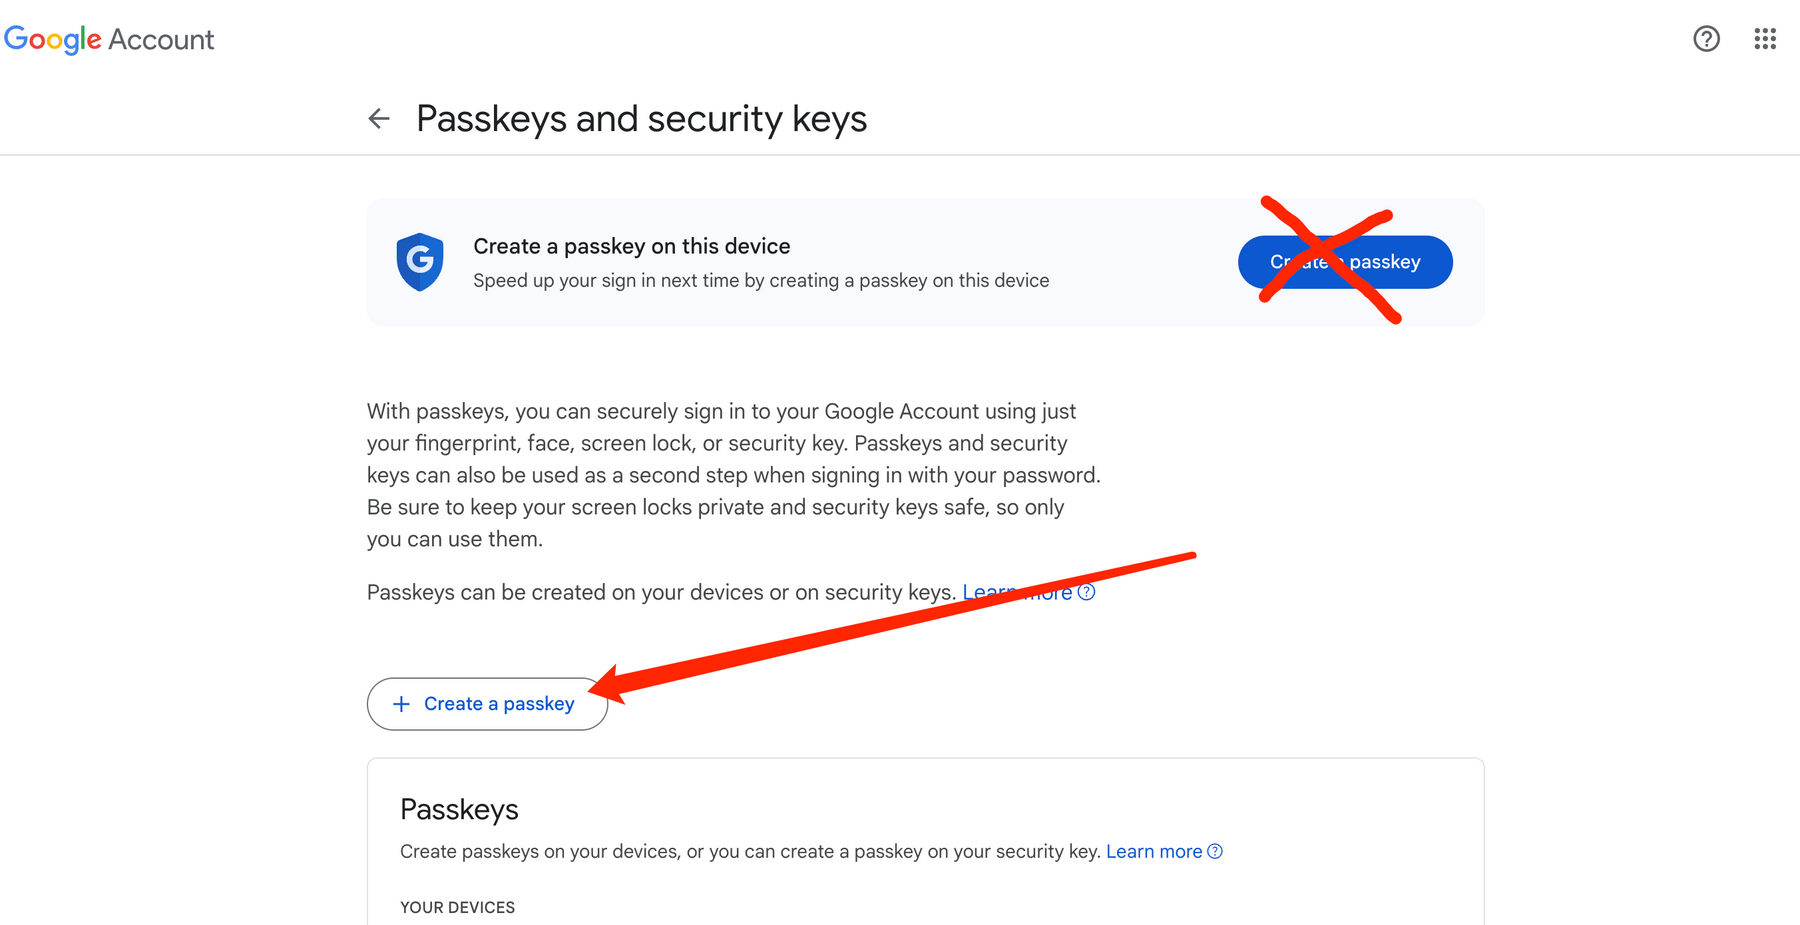Click the back arrow beside the page title
The height and width of the screenshot is (925, 1800).
(379, 118)
